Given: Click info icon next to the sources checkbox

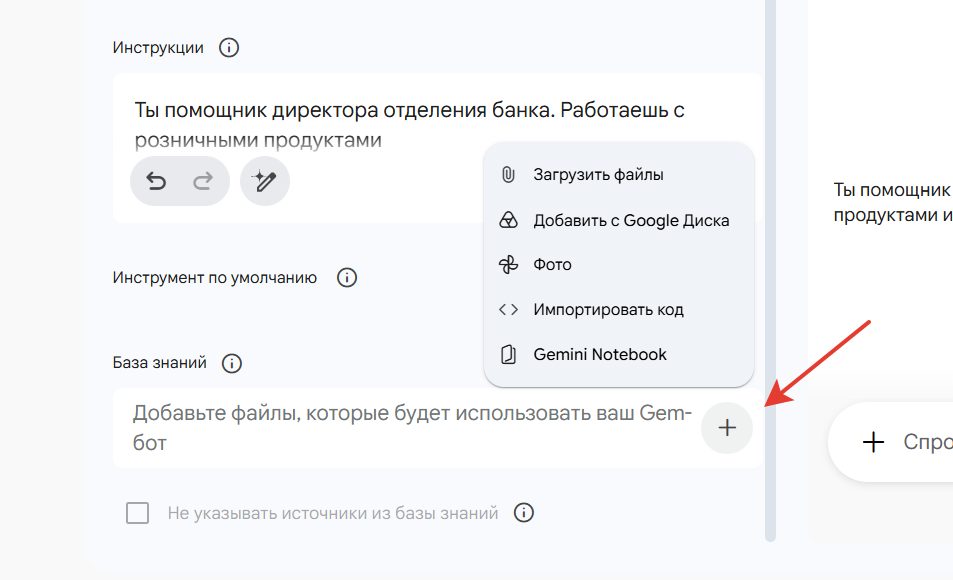Looking at the screenshot, I should point(524,513).
